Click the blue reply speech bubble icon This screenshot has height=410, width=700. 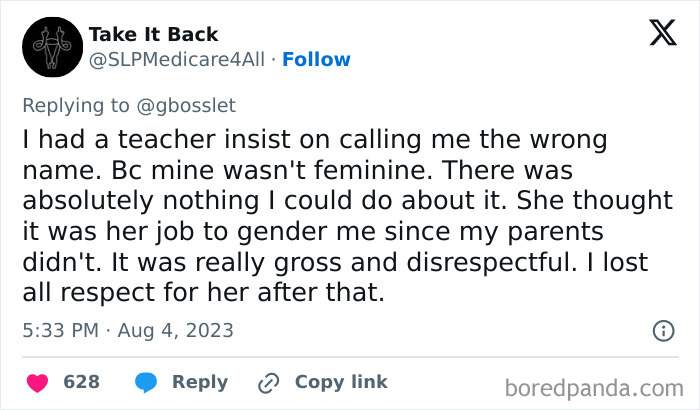[x=145, y=382]
